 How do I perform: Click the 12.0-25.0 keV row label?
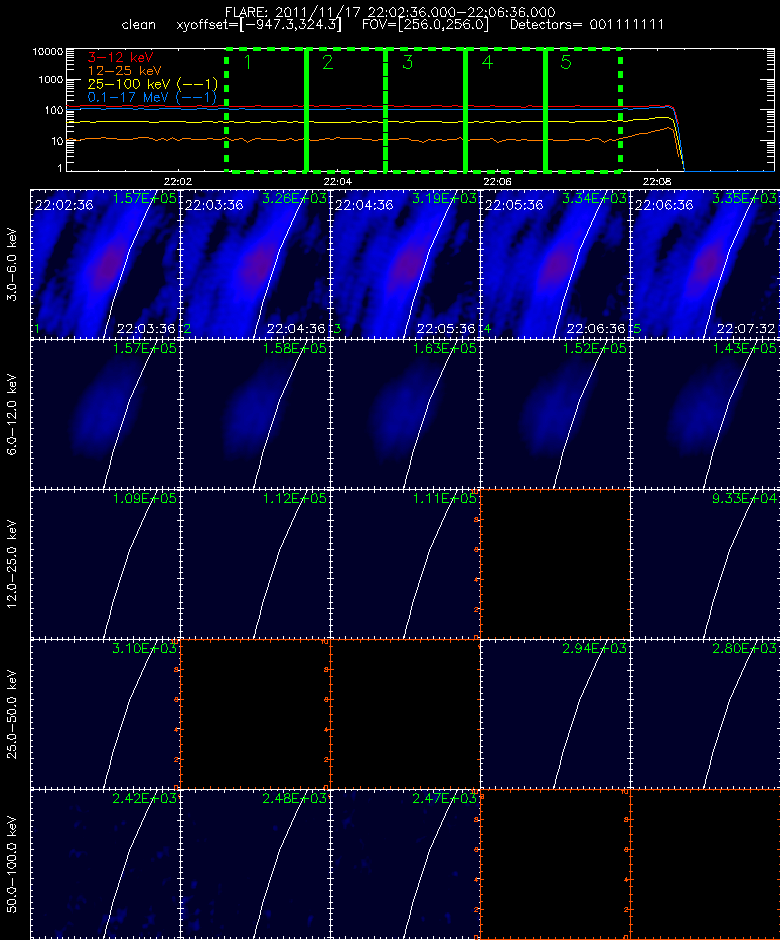13,564
